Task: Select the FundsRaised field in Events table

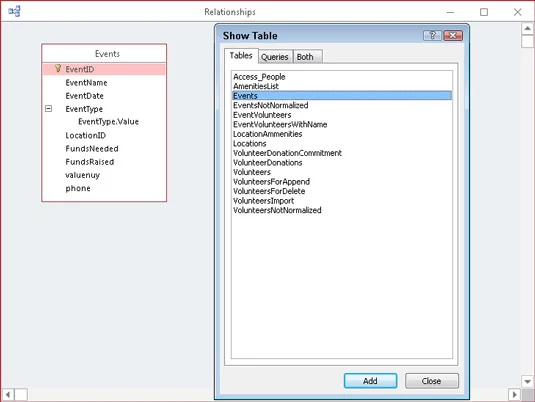Action: (90, 162)
